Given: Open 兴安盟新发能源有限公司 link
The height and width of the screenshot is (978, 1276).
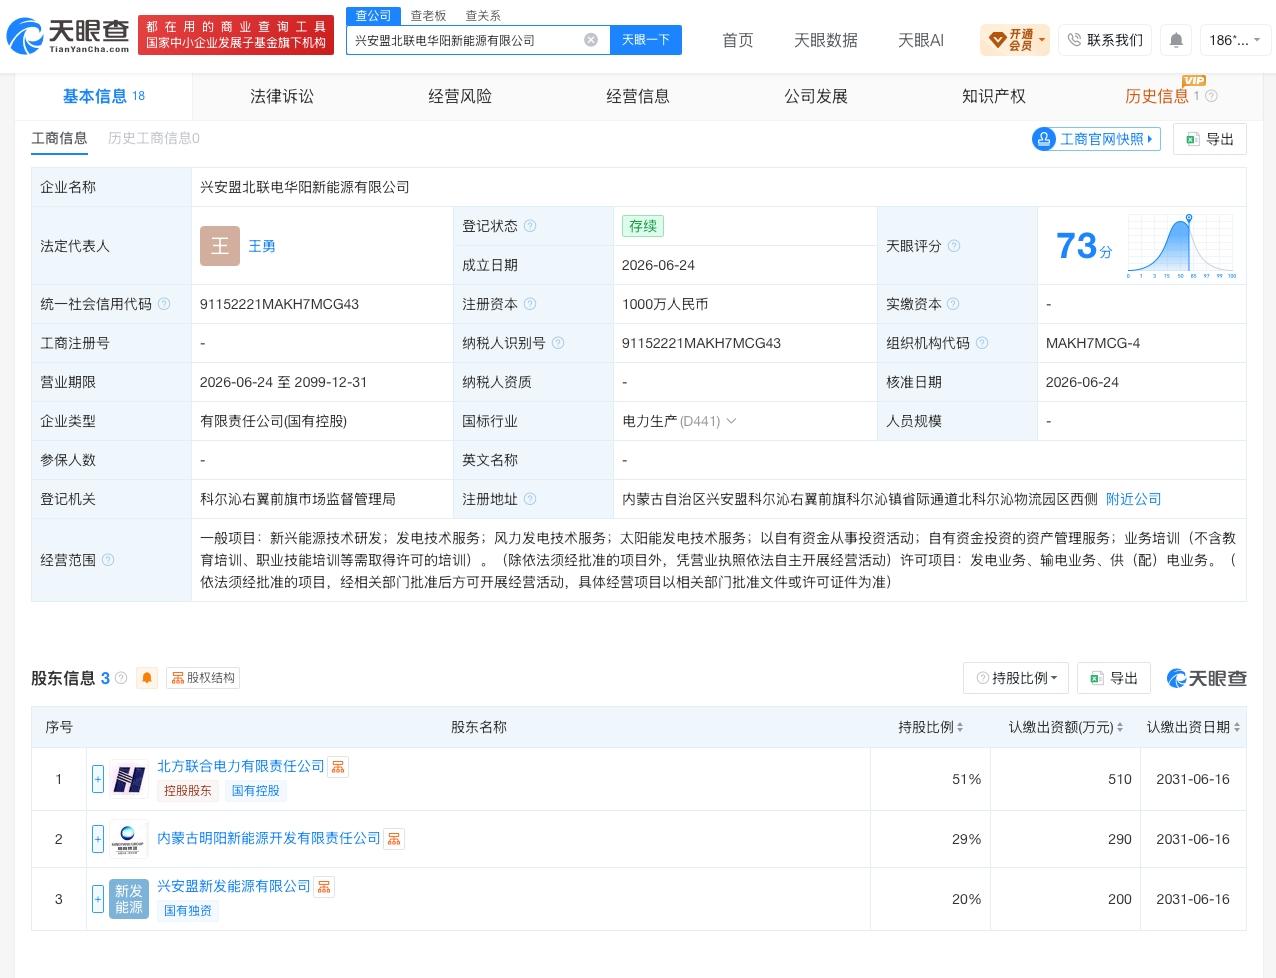Looking at the screenshot, I should [x=234, y=886].
